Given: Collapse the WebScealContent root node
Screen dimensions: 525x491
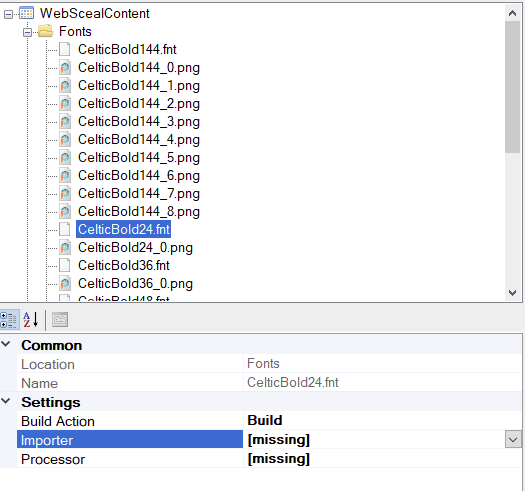Looking at the screenshot, I should 8,14.
